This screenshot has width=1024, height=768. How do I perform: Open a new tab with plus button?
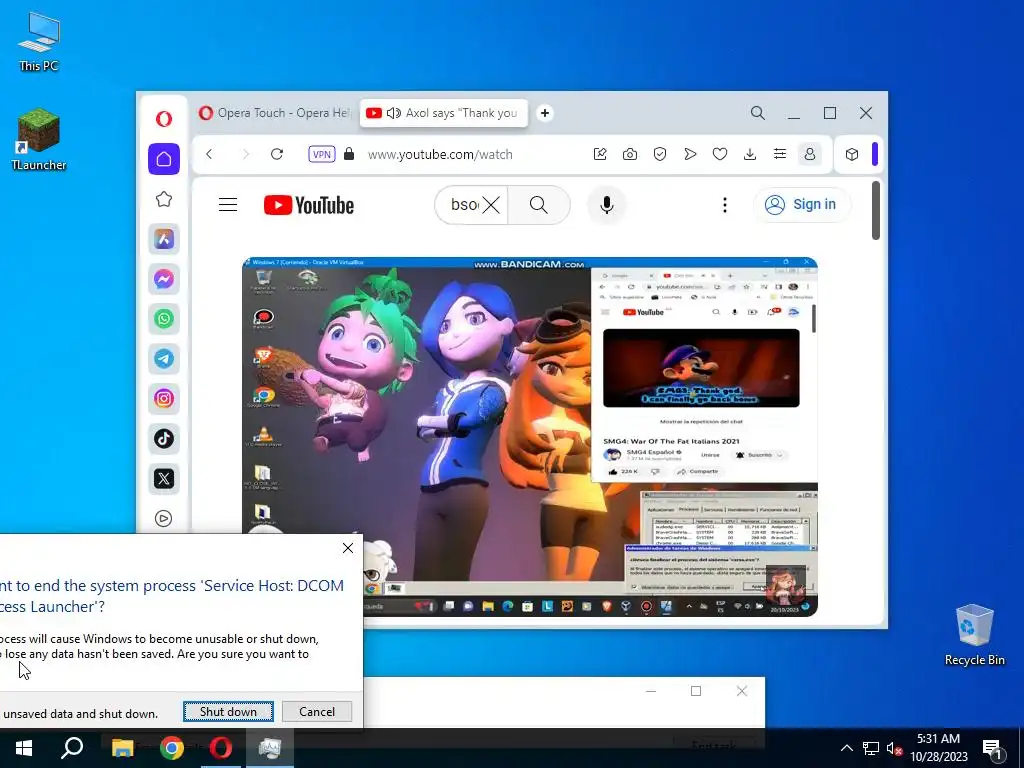pyautogui.click(x=545, y=113)
